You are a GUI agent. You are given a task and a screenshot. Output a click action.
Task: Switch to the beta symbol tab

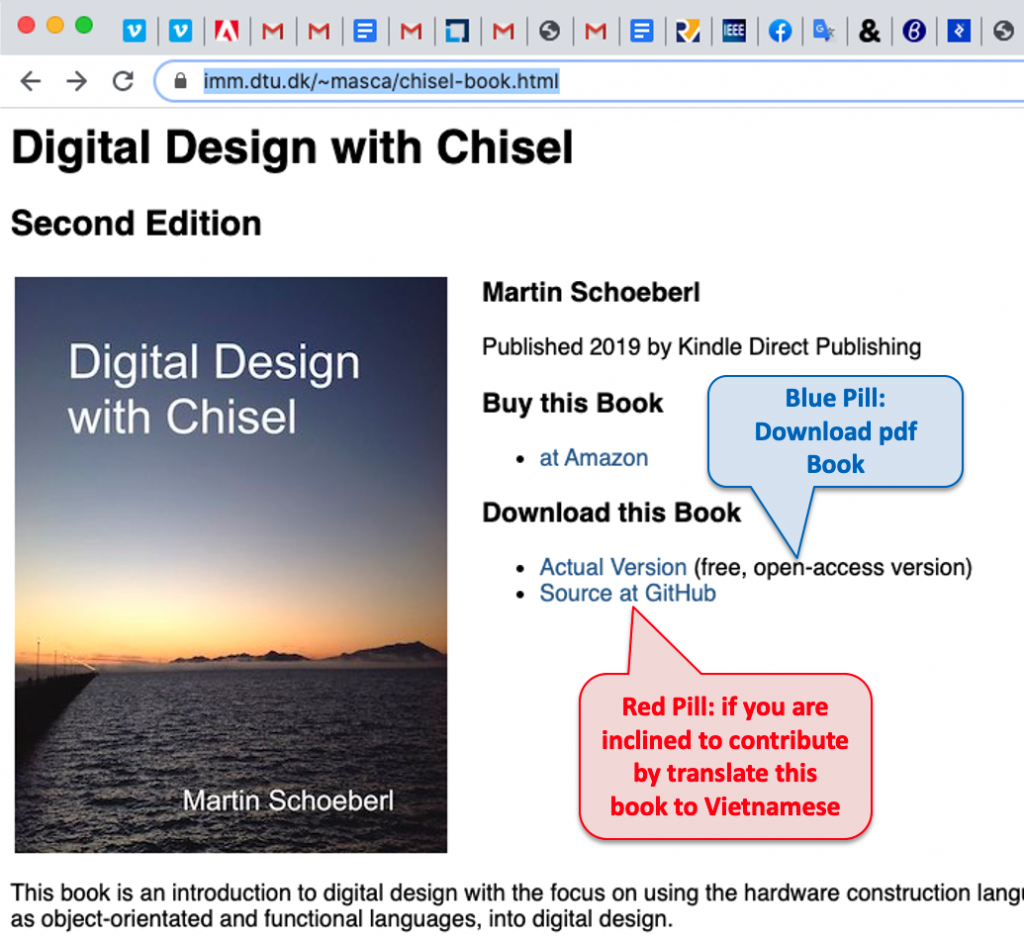click(x=914, y=31)
